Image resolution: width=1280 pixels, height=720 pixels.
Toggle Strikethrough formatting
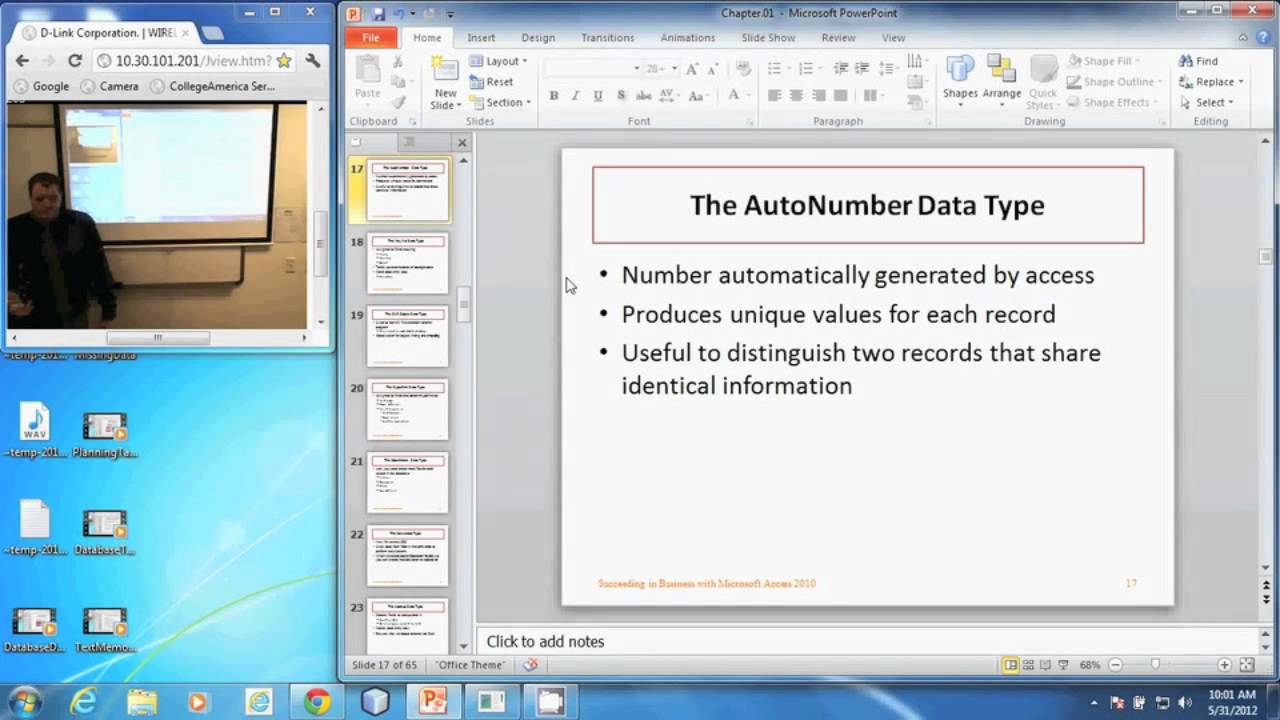pyautogui.click(x=645, y=96)
